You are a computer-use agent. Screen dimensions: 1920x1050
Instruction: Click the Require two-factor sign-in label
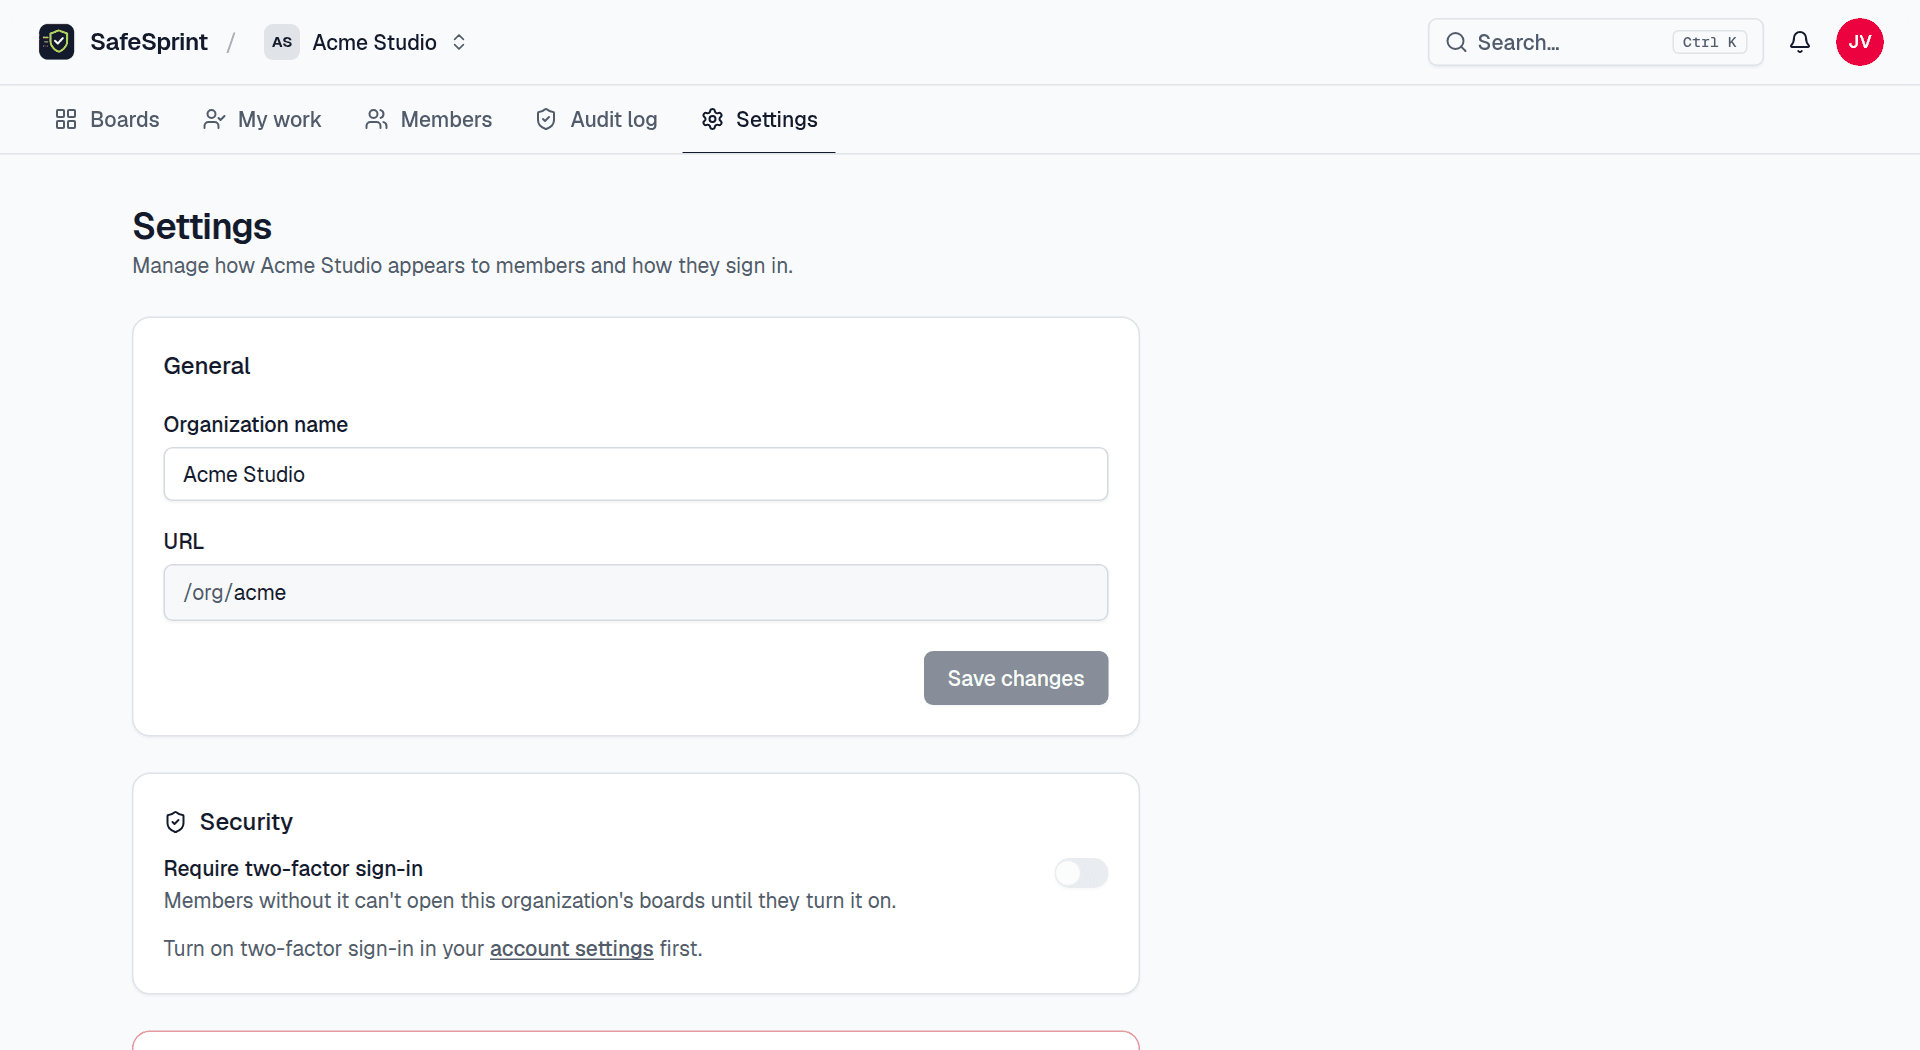click(x=293, y=868)
